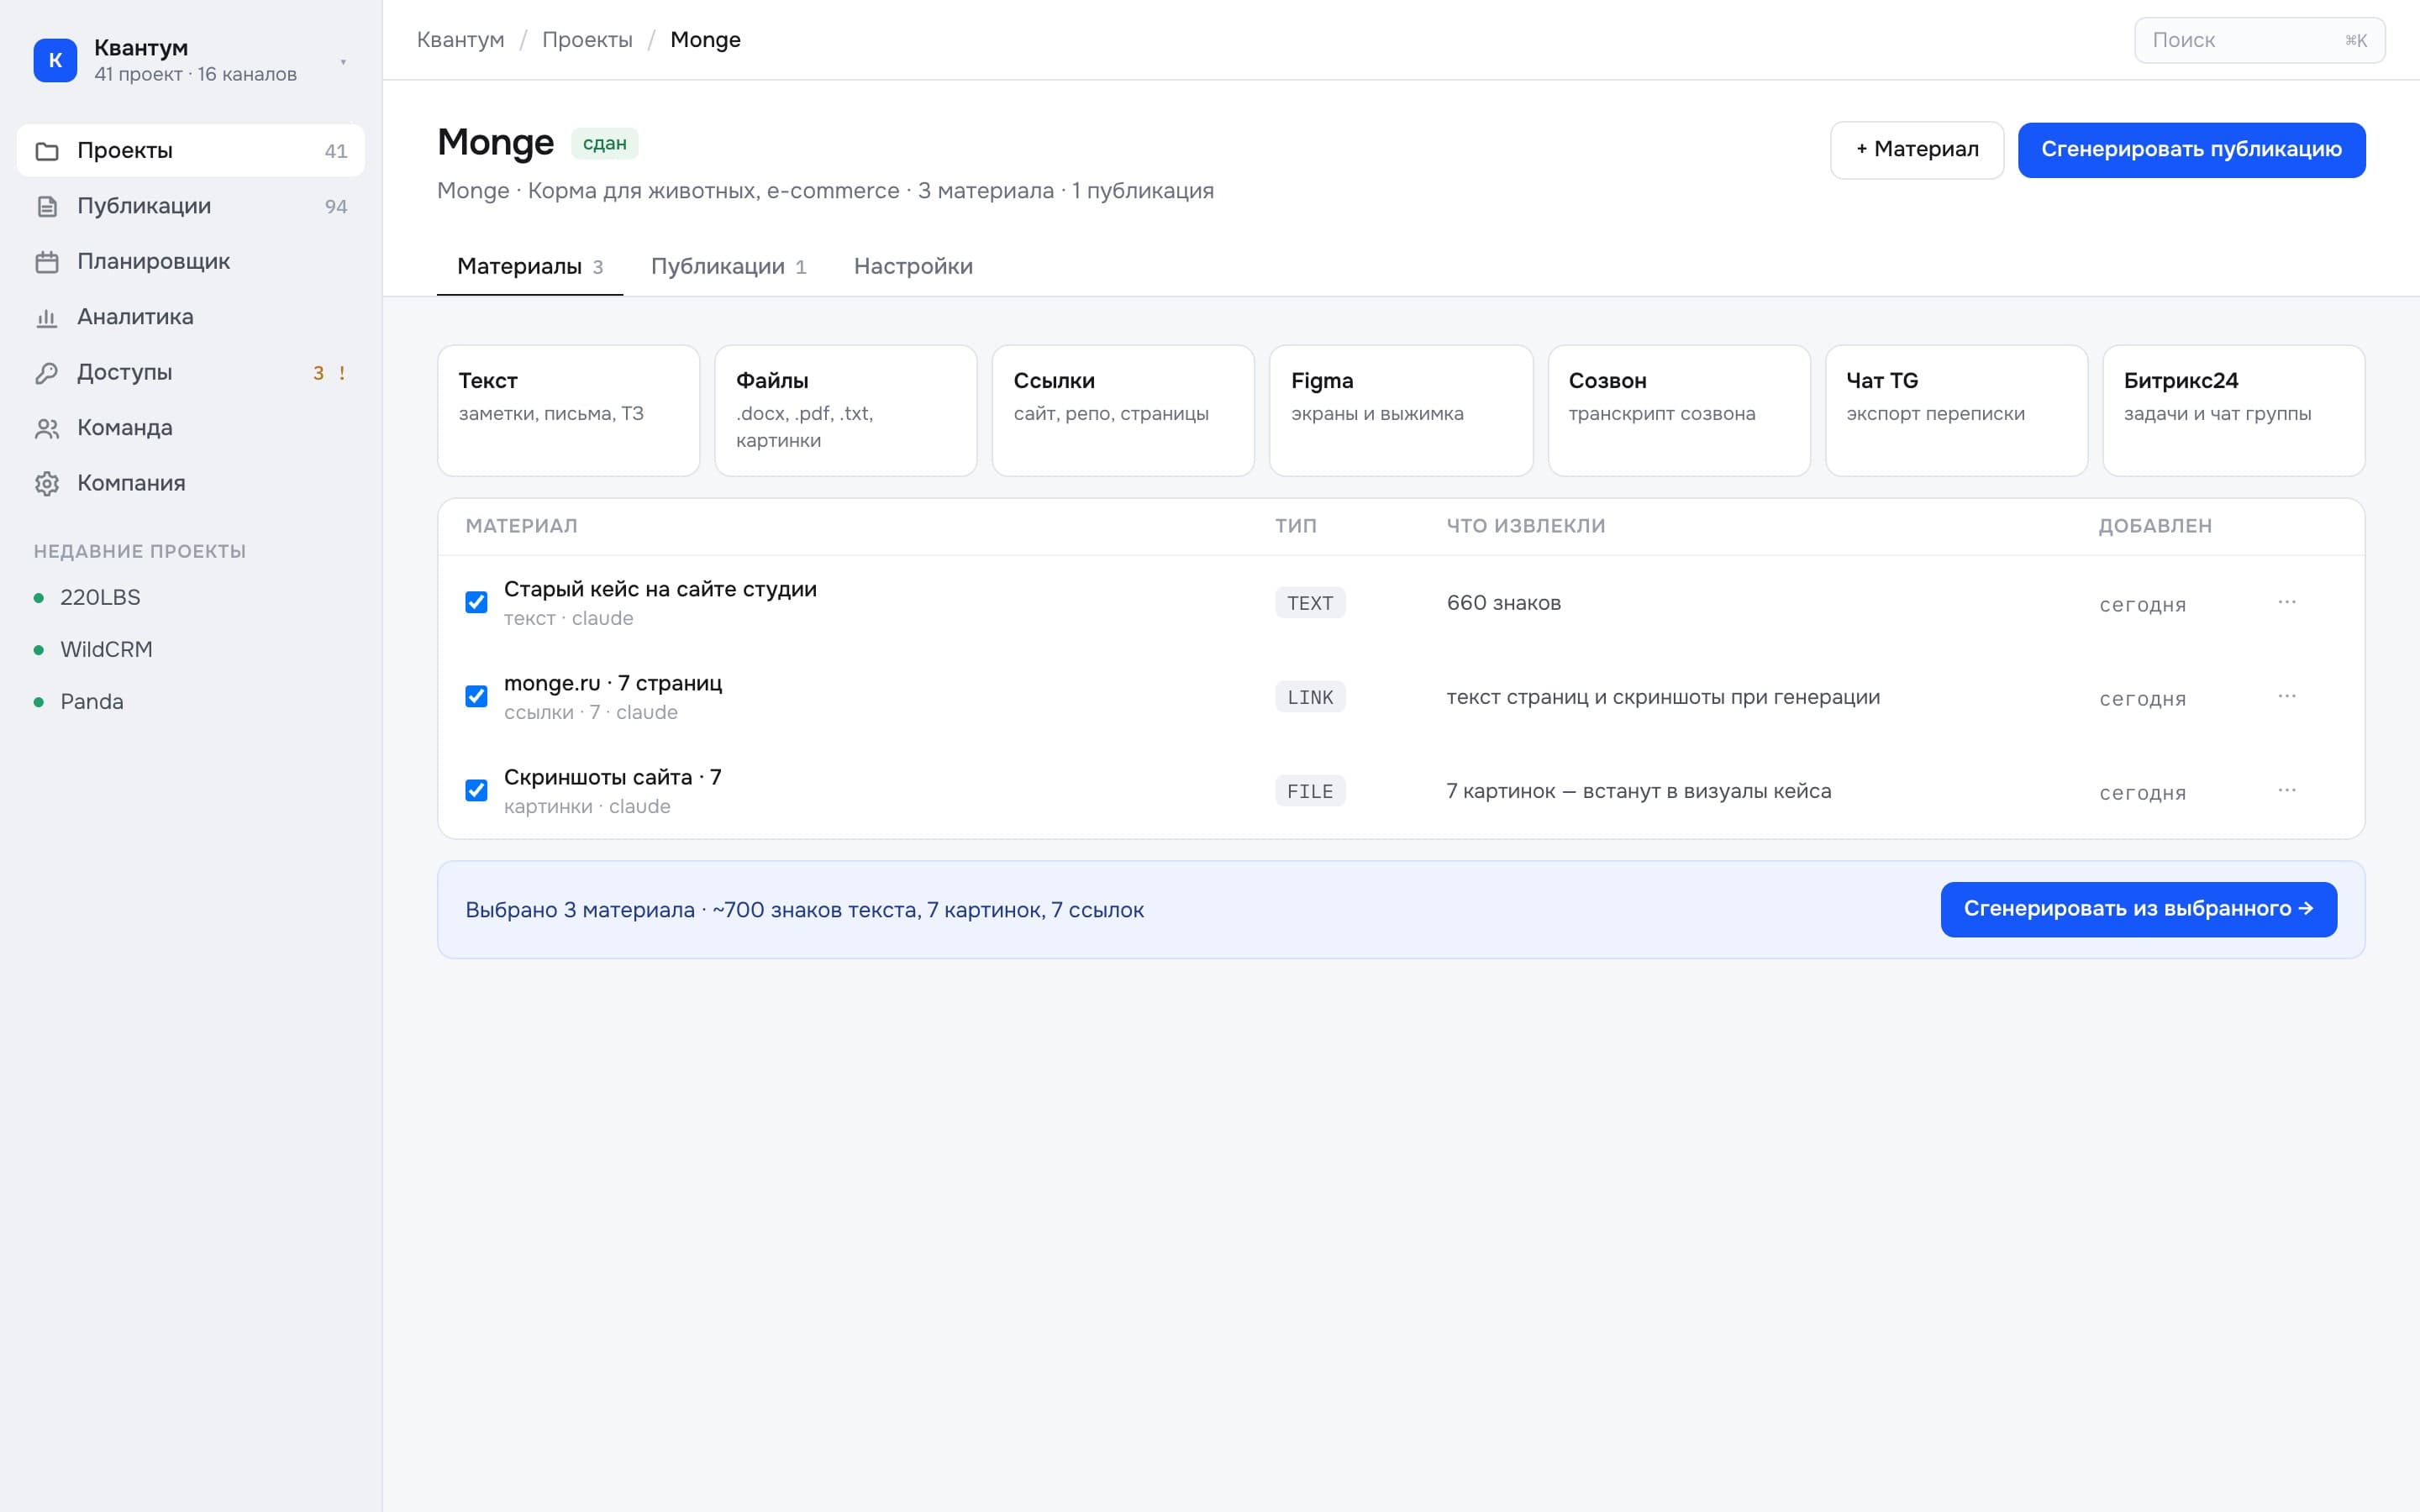The height and width of the screenshot is (1512, 2420).
Task: Add material via Ссылки card
Action: pyautogui.click(x=1123, y=411)
